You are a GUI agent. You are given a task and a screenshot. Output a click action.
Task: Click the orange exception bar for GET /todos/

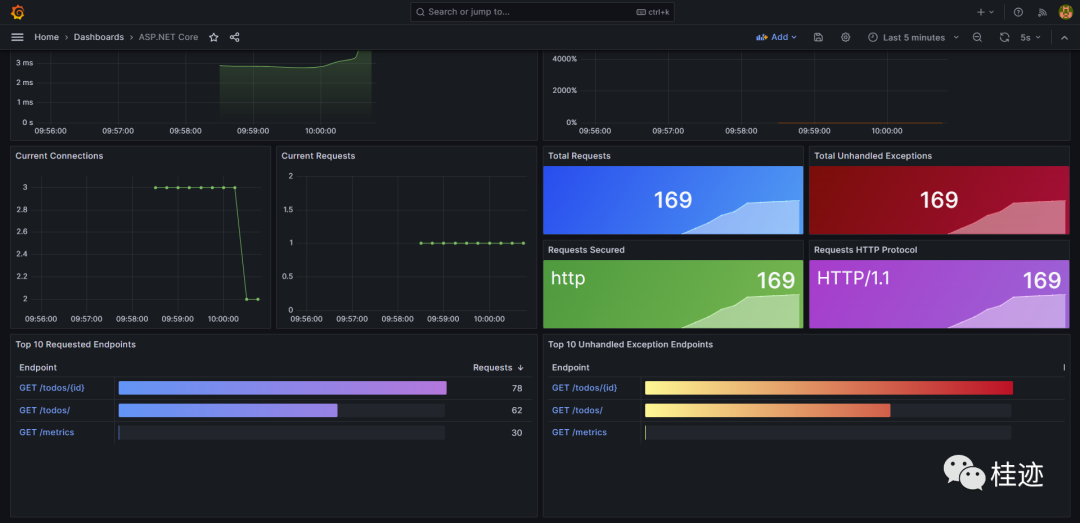click(x=767, y=410)
